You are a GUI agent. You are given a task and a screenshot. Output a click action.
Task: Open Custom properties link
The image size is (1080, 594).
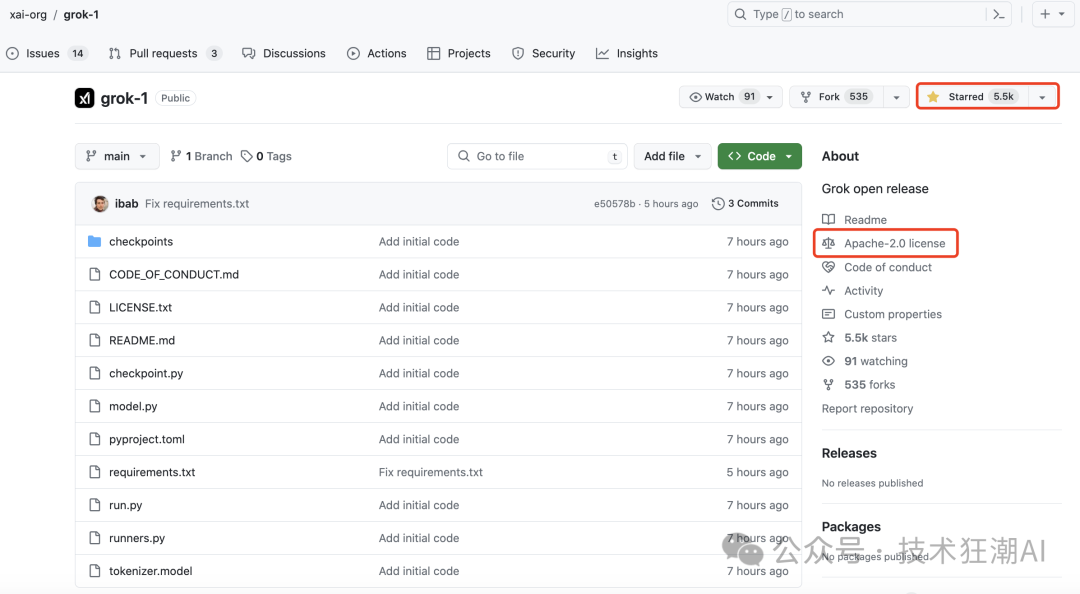[x=882, y=314]
